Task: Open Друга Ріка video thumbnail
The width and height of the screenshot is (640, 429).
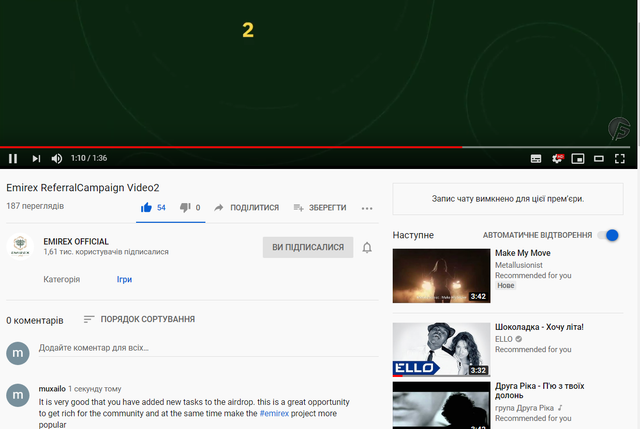Action: [441, 405]
